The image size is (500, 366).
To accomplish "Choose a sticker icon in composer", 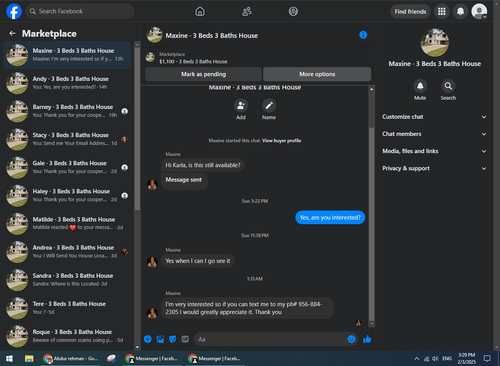I will point(173,339).
